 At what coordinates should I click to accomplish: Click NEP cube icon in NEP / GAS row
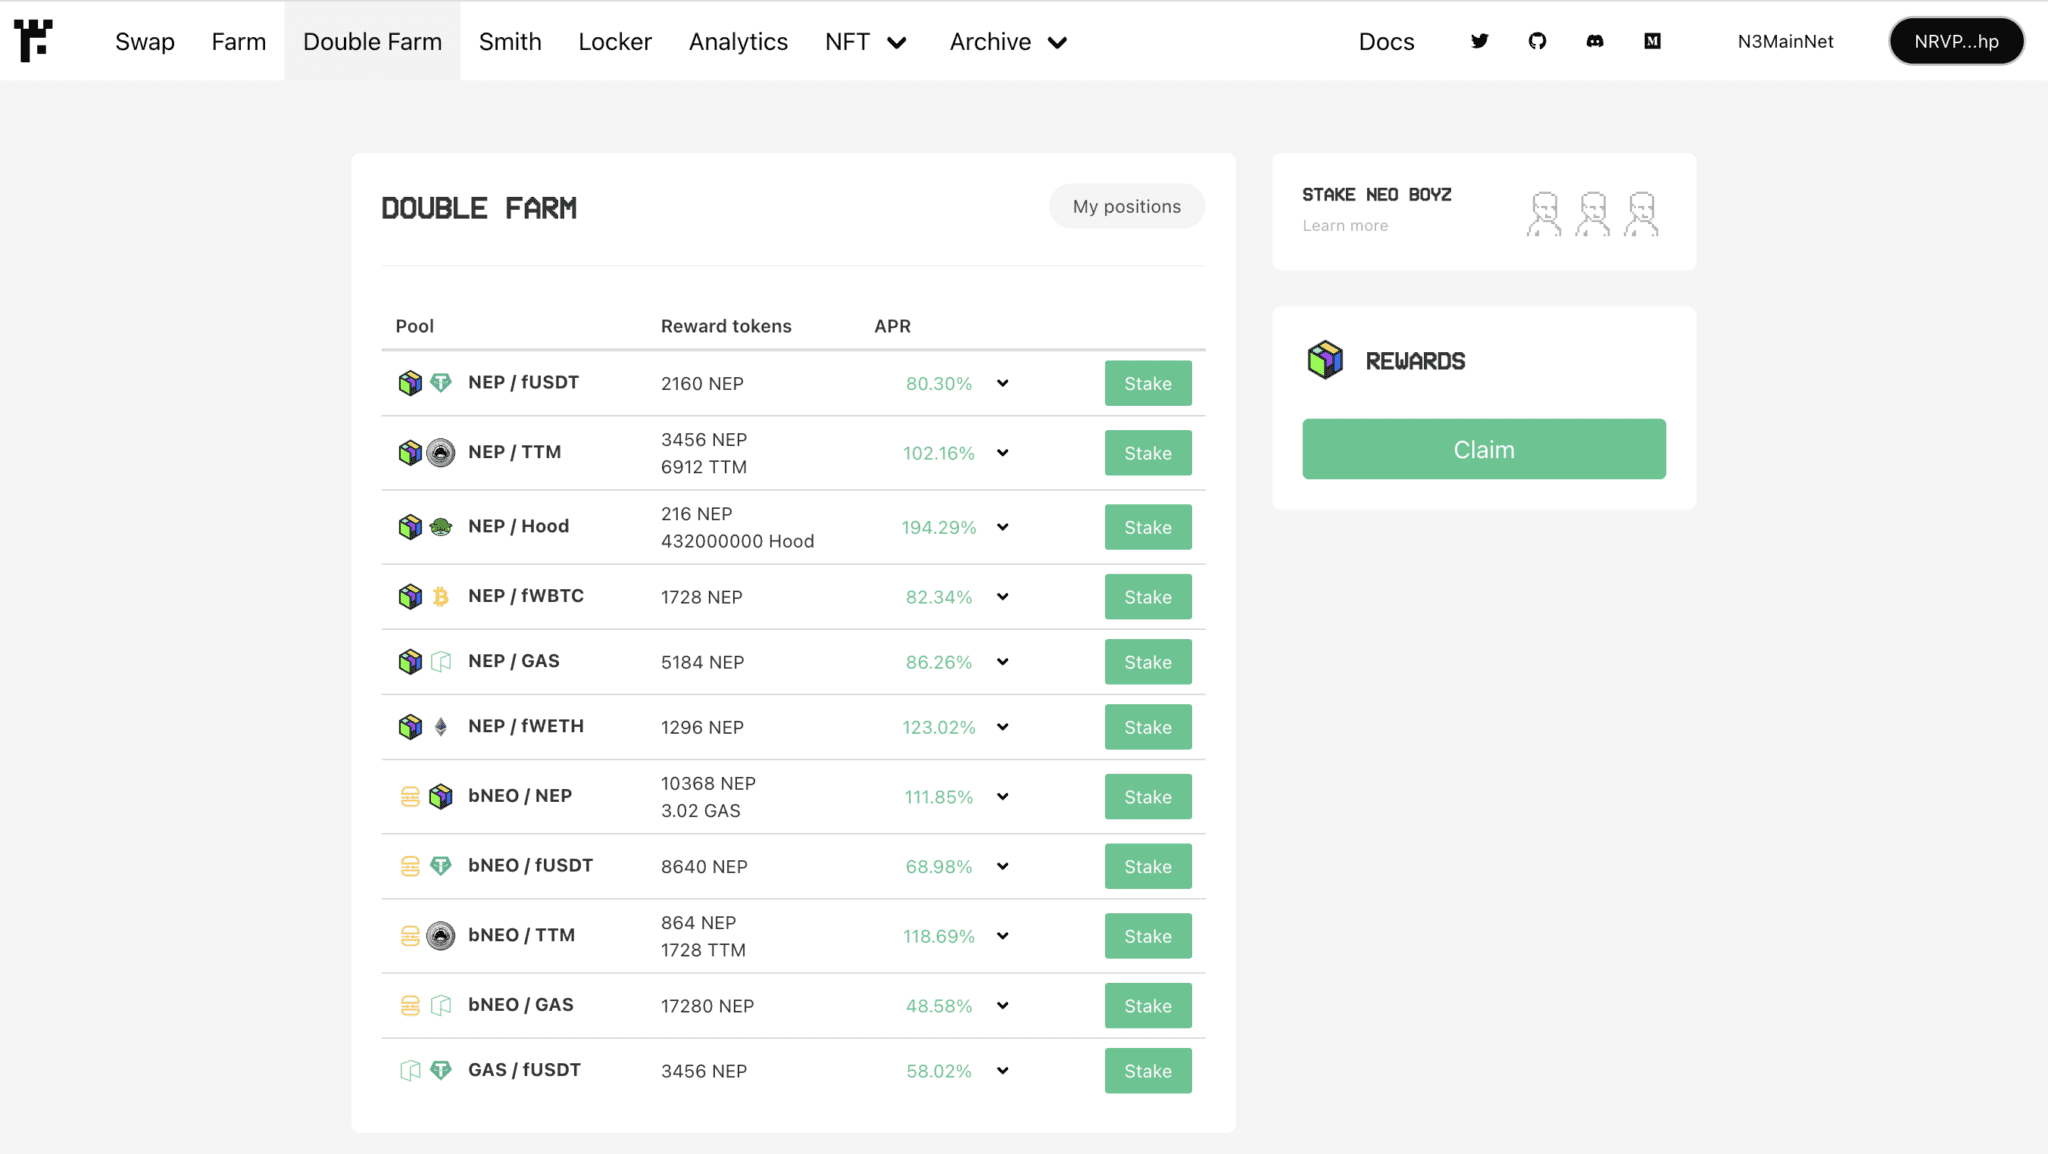410,661
